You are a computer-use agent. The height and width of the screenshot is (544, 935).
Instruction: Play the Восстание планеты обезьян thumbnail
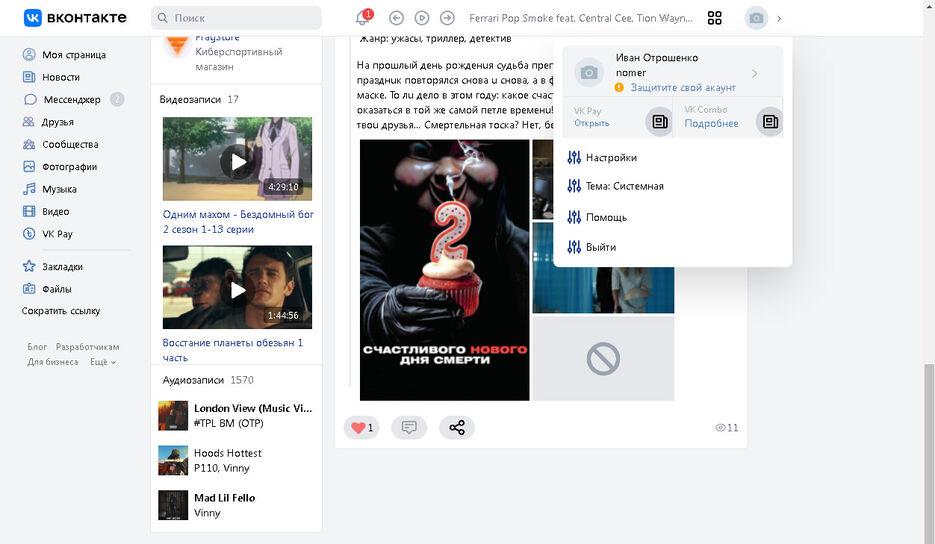(x=237, y=287)
